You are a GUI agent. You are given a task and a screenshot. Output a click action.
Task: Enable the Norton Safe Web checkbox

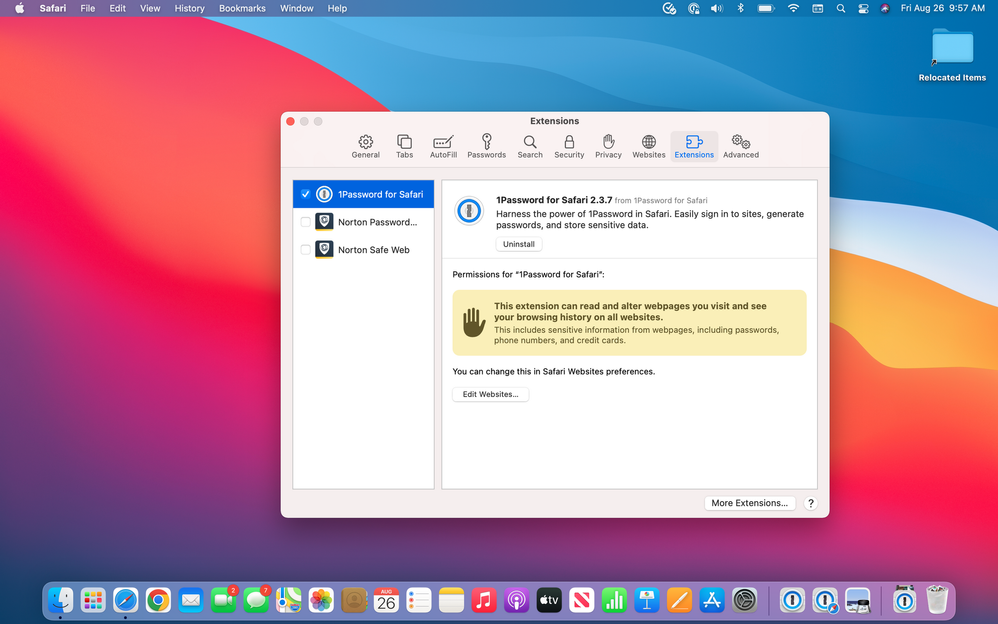[306, 250]
